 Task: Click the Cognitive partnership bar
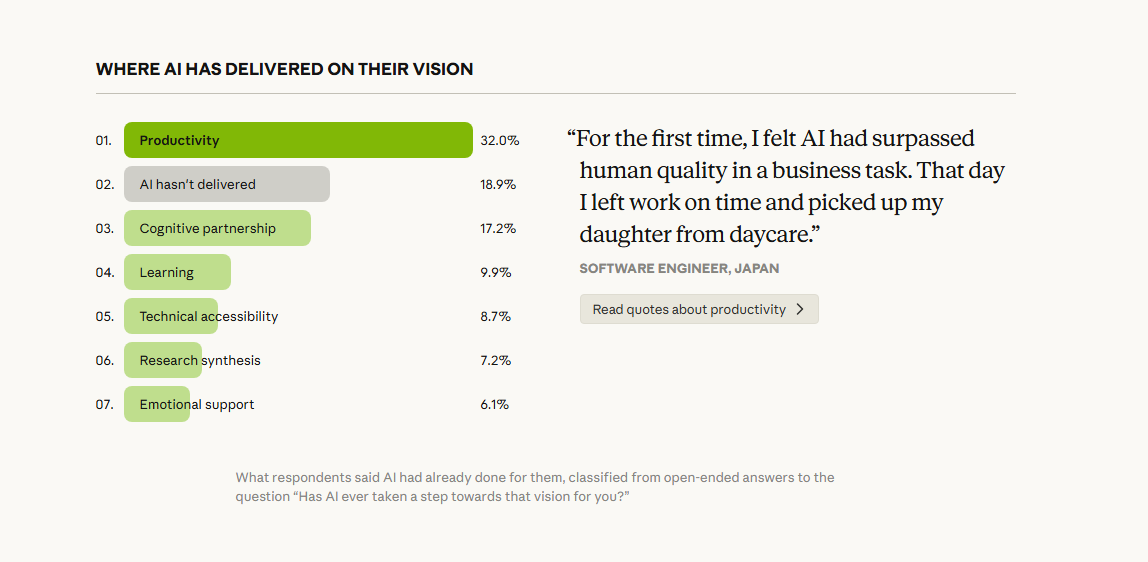(217, 228)
